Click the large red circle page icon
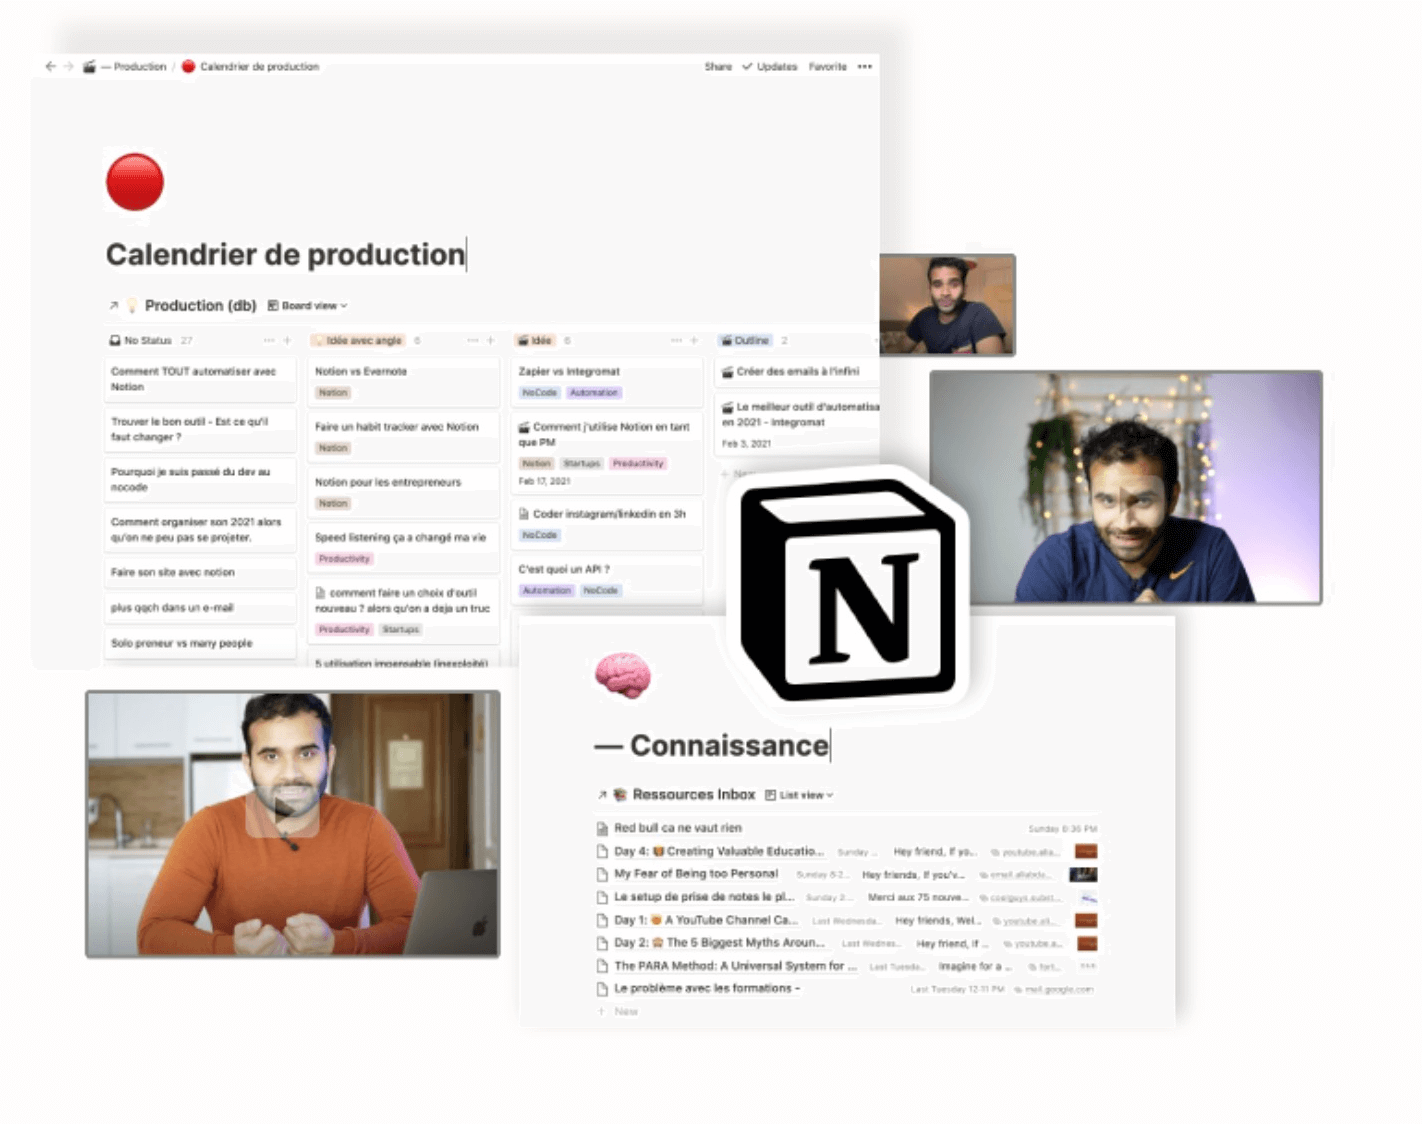This screenshot has height=1124, width=1422. tap(135, 182)
